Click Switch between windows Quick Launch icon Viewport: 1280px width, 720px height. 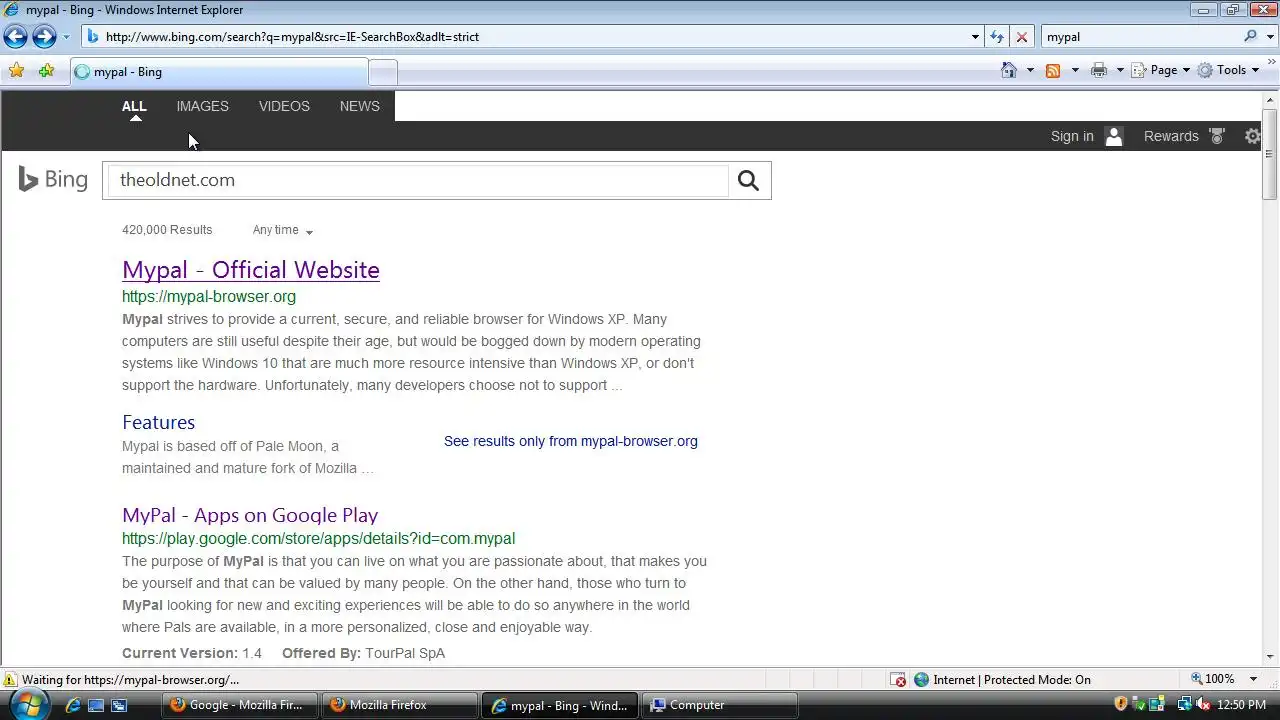pyautogui.click(x=118, y=705)
